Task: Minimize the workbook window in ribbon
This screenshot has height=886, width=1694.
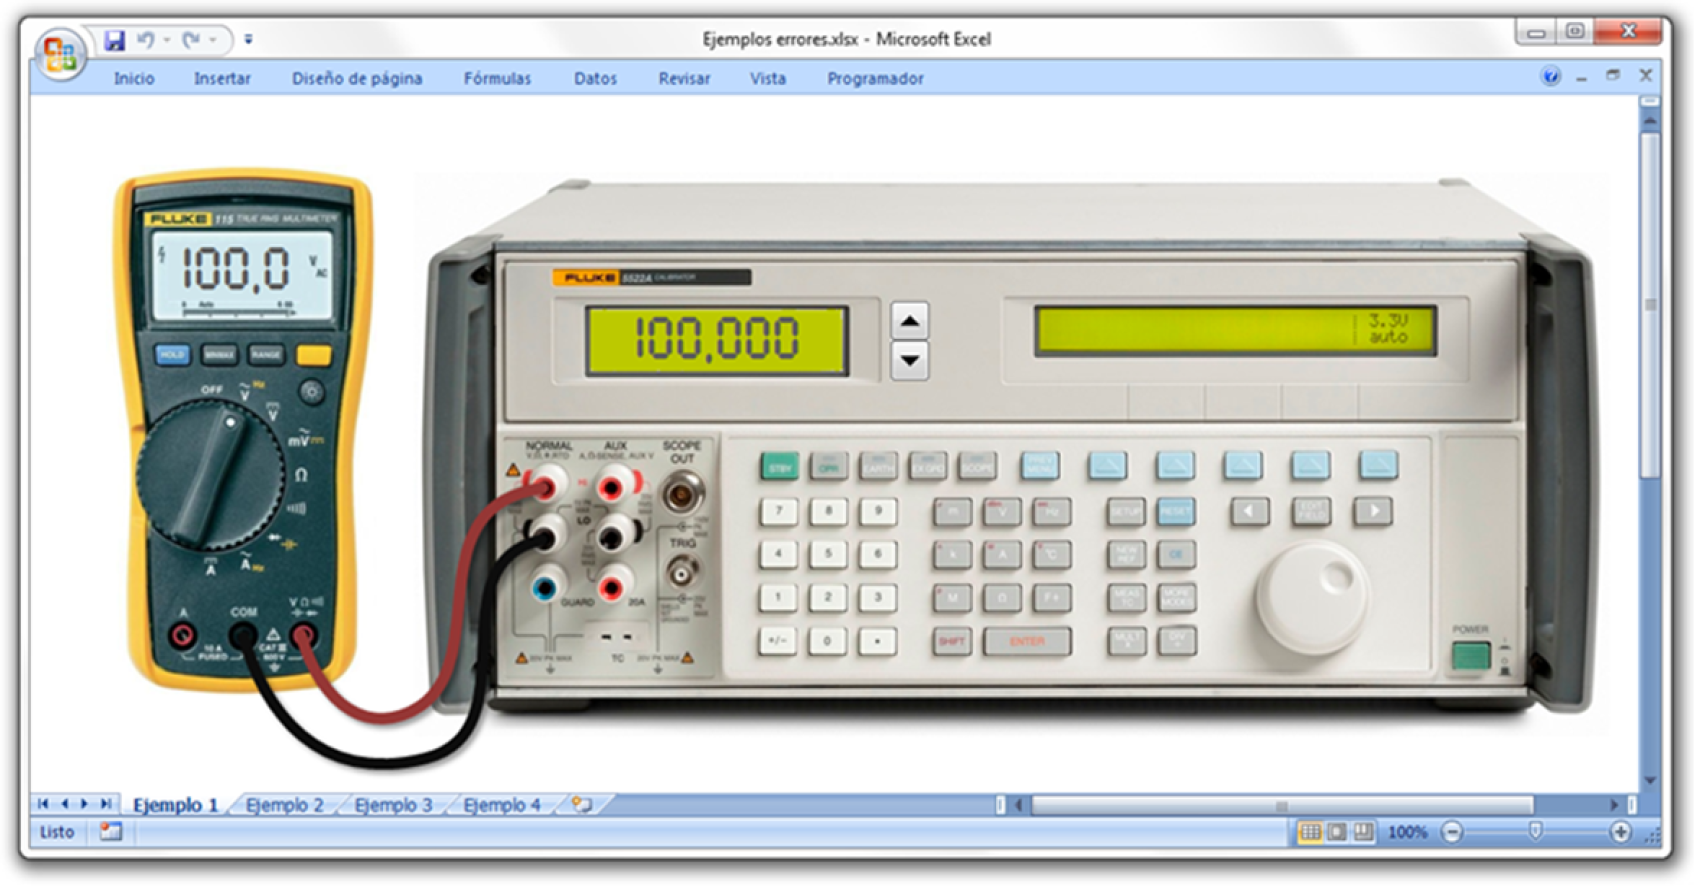Action: tap(1581, 77)
